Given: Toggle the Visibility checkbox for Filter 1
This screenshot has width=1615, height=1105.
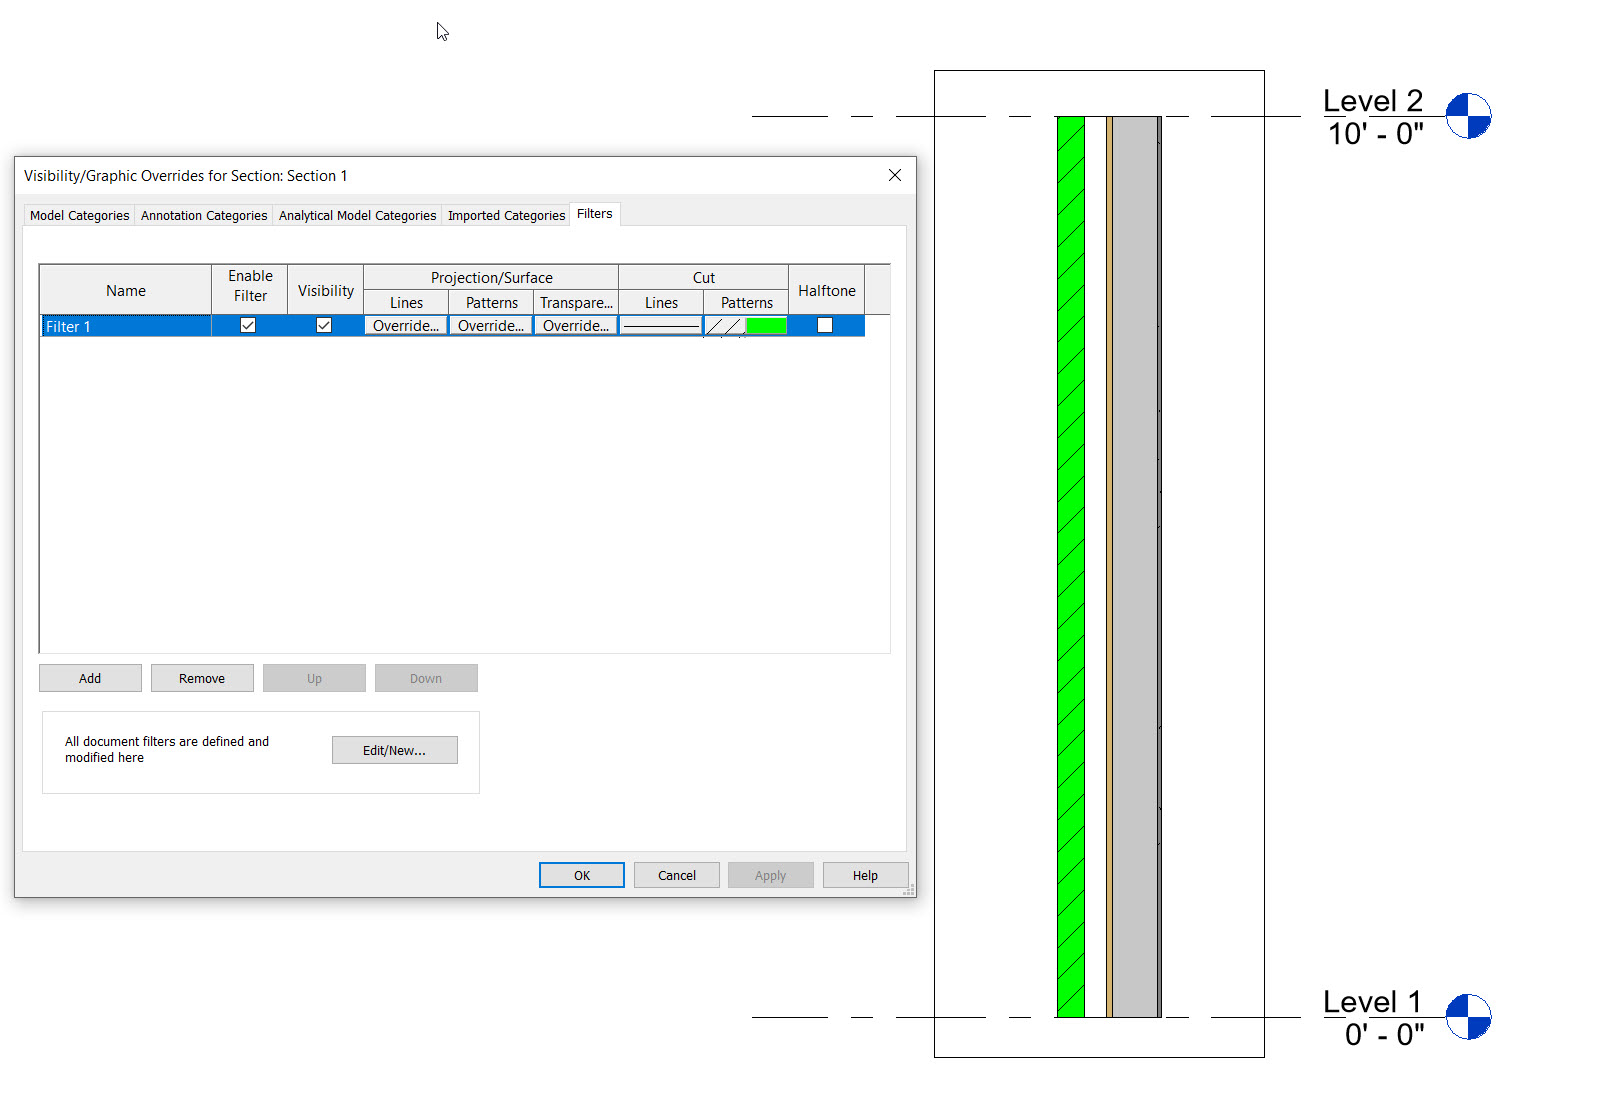Looking at the screenshot, I should (324, 325).
